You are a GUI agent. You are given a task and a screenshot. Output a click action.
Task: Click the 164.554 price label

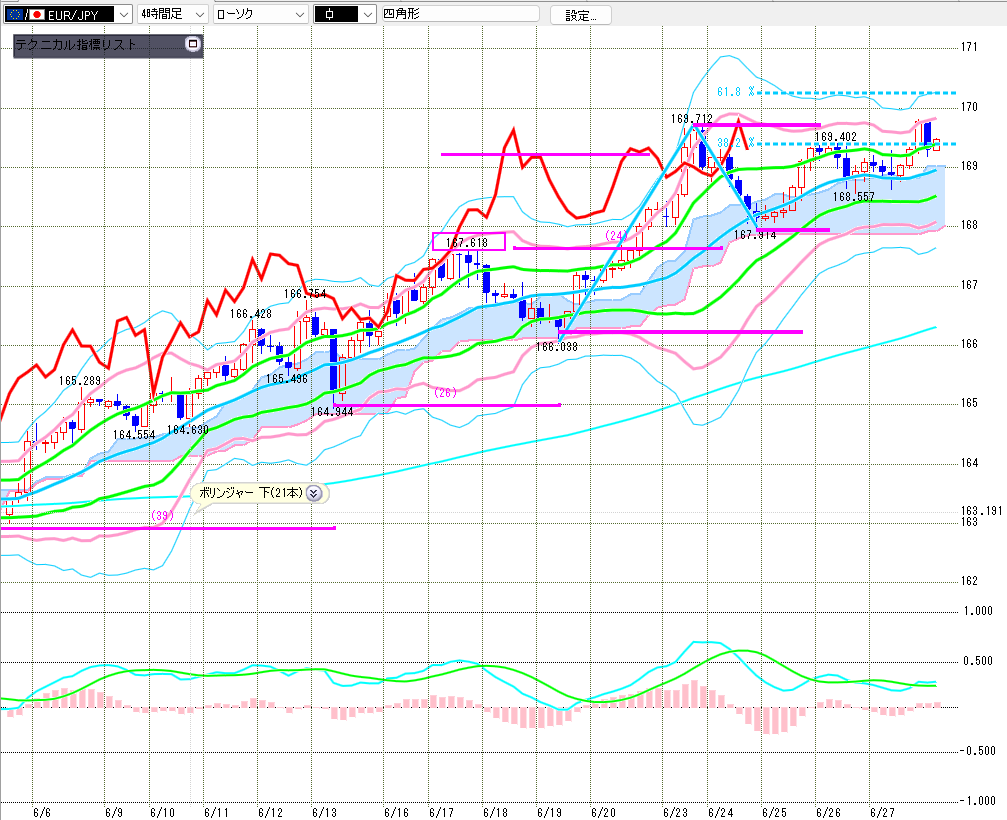coord(134,435)
